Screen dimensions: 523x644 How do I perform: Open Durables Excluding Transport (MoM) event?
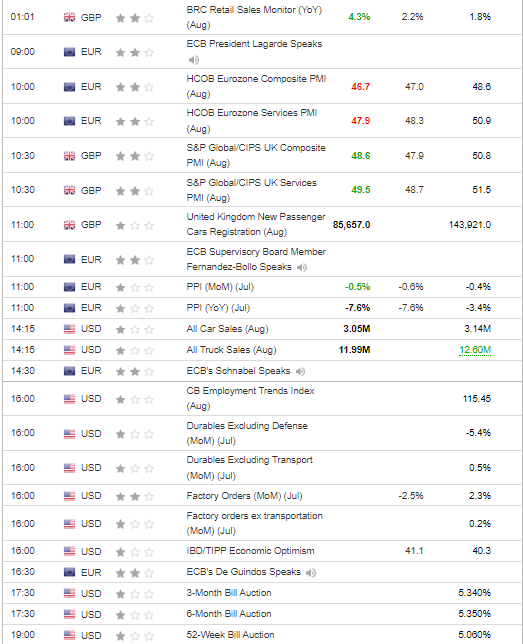[249, 467]
